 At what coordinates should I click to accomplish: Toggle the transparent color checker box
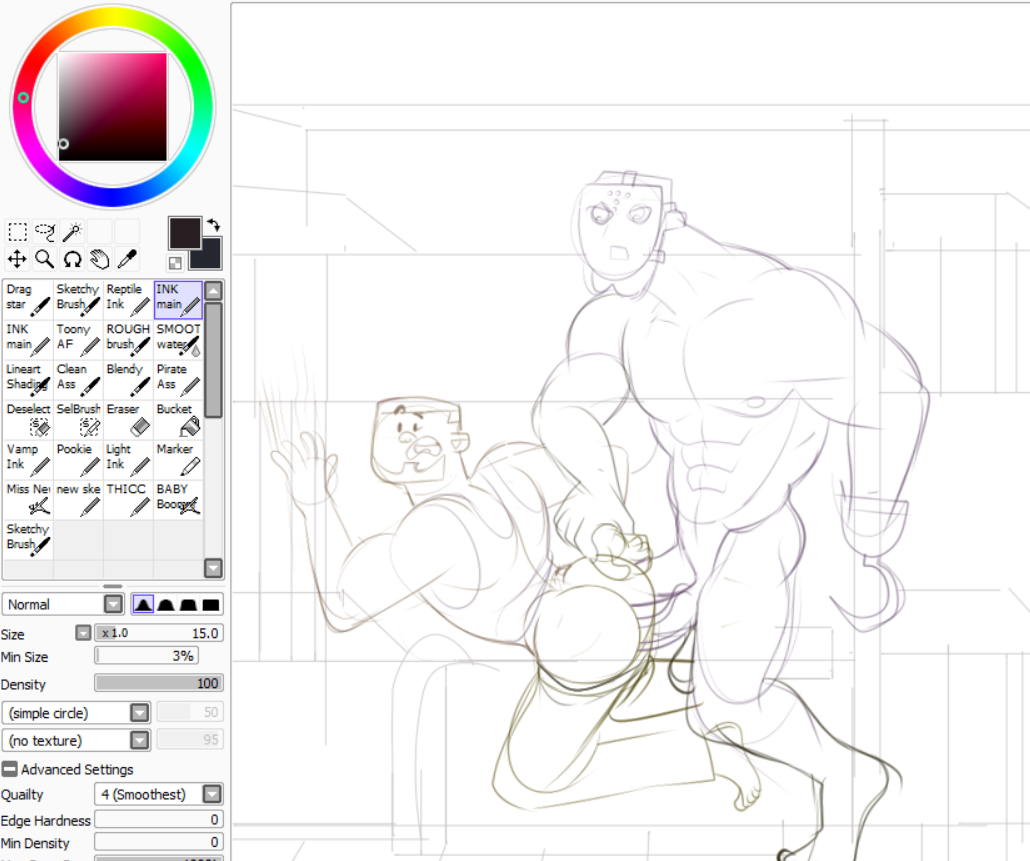(x=175, y=263)
